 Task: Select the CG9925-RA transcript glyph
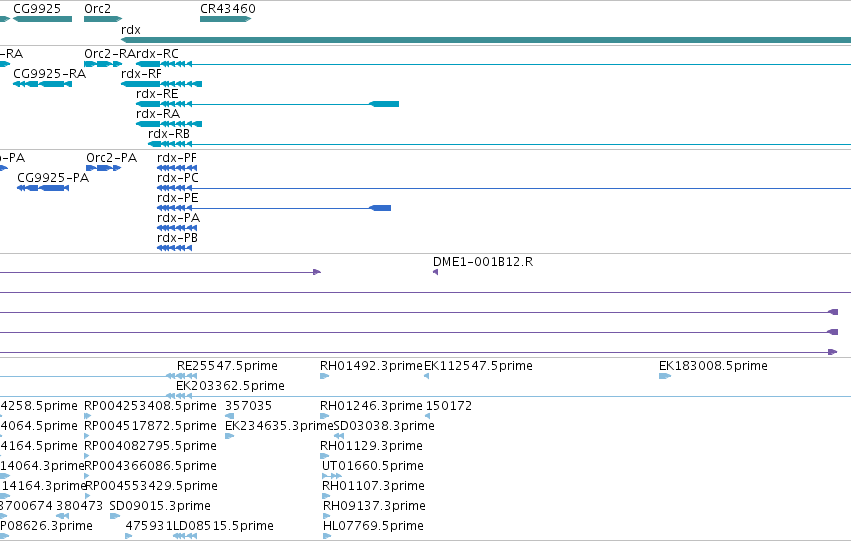pos(42,84)
